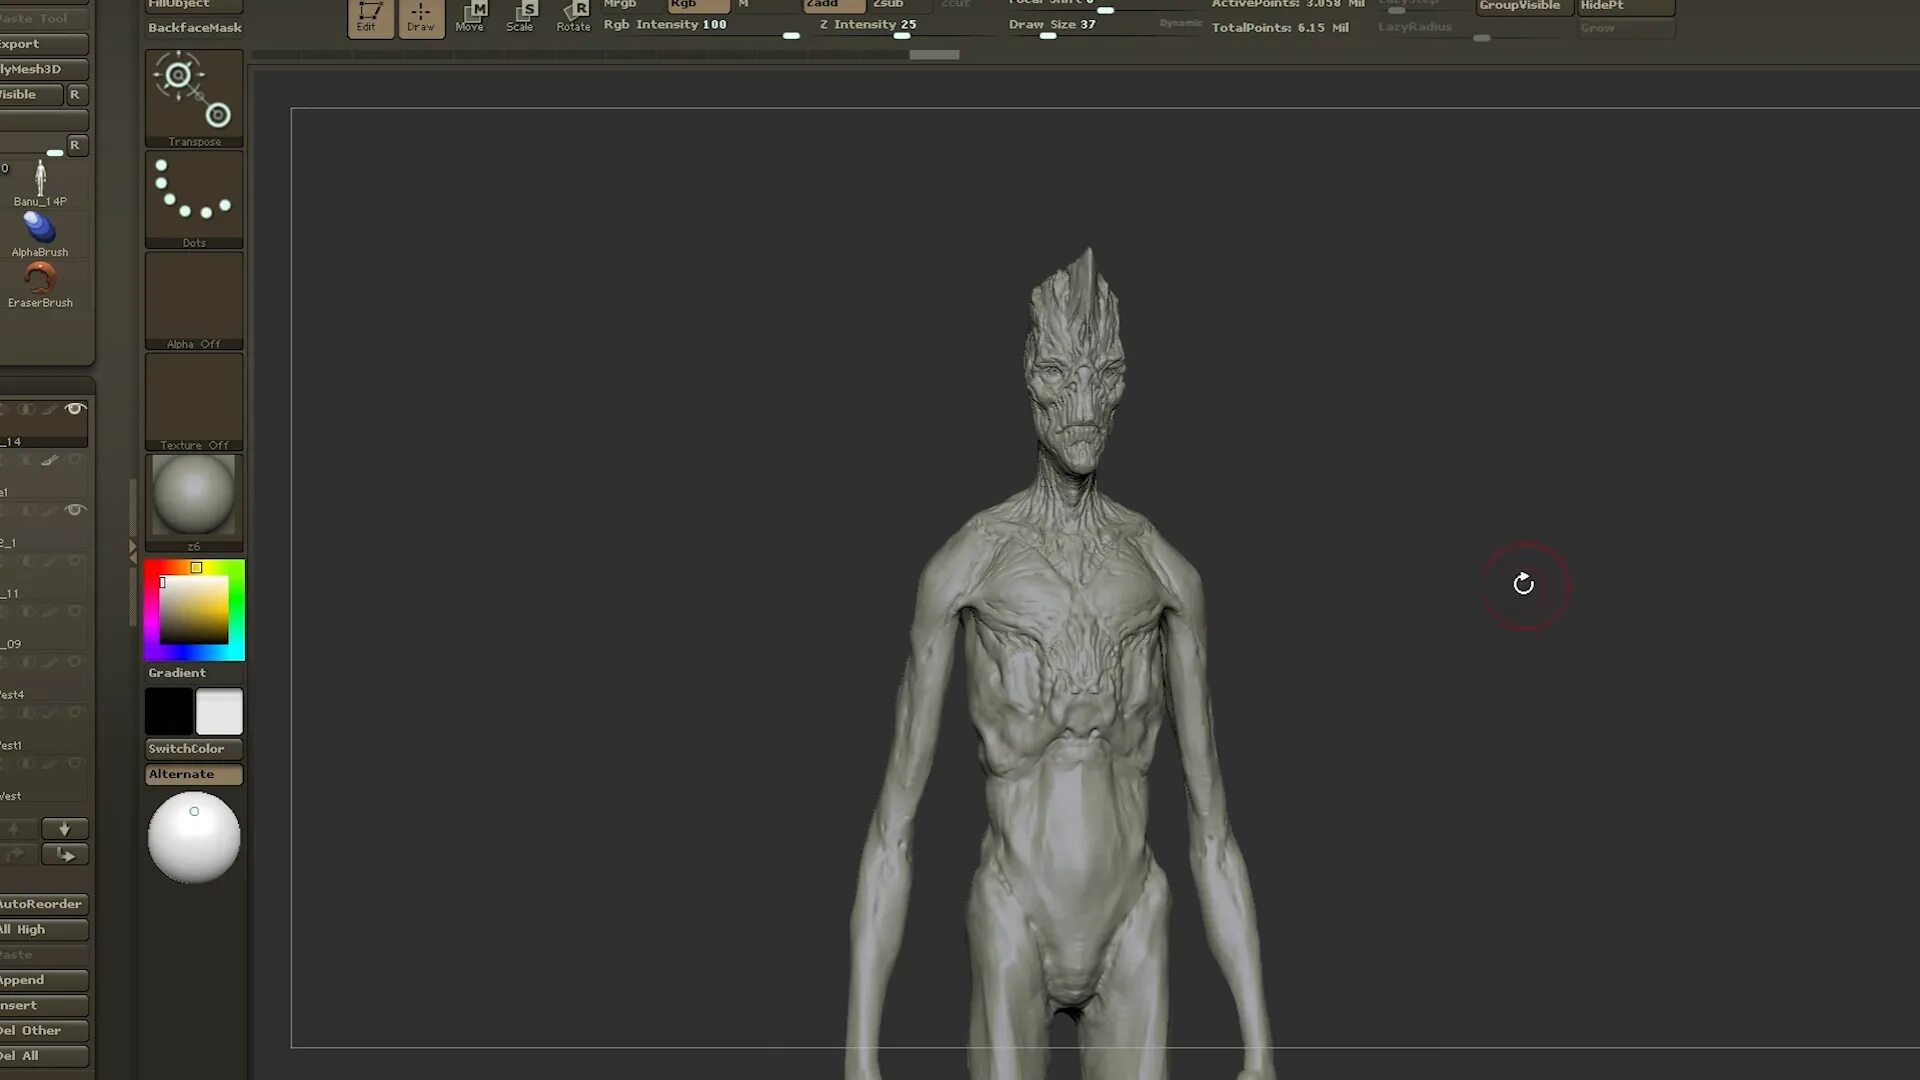This screenshot has height=1080, width=1920.
Task: Click the white light direction sphere
Action: pos(194,837)
